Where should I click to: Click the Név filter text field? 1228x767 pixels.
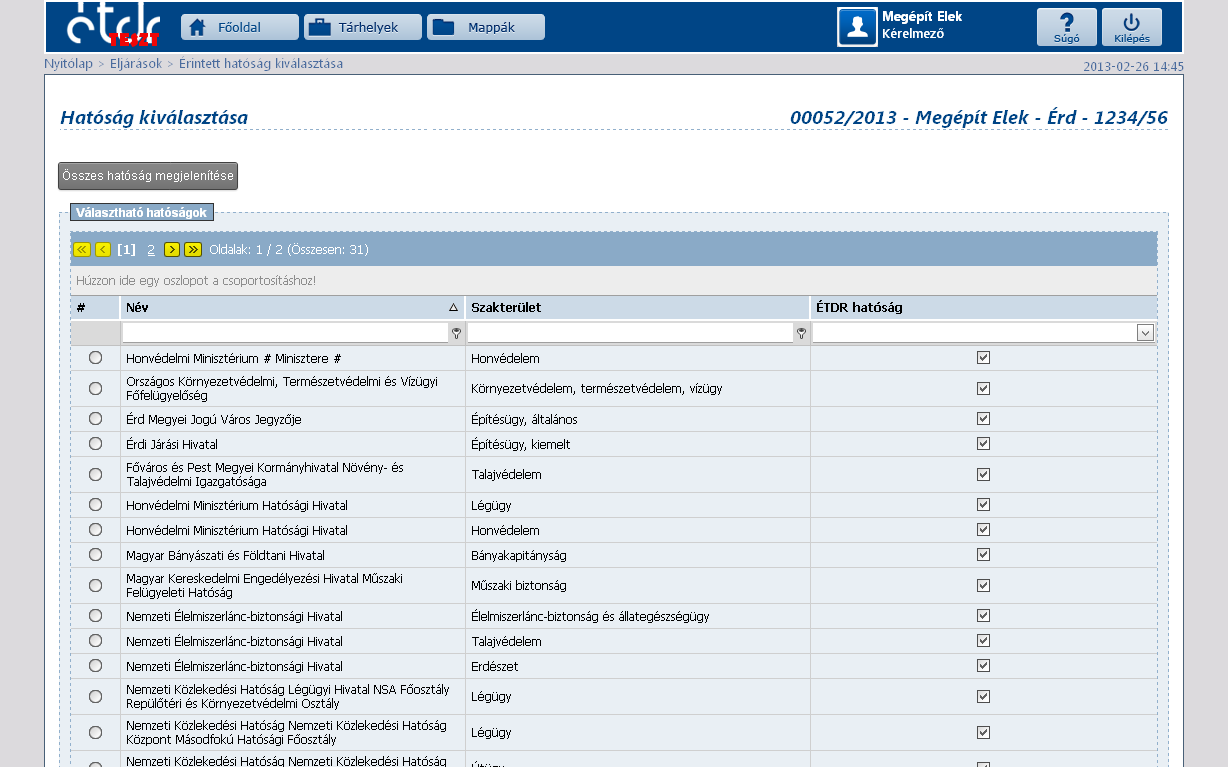(x=285, y=333)
